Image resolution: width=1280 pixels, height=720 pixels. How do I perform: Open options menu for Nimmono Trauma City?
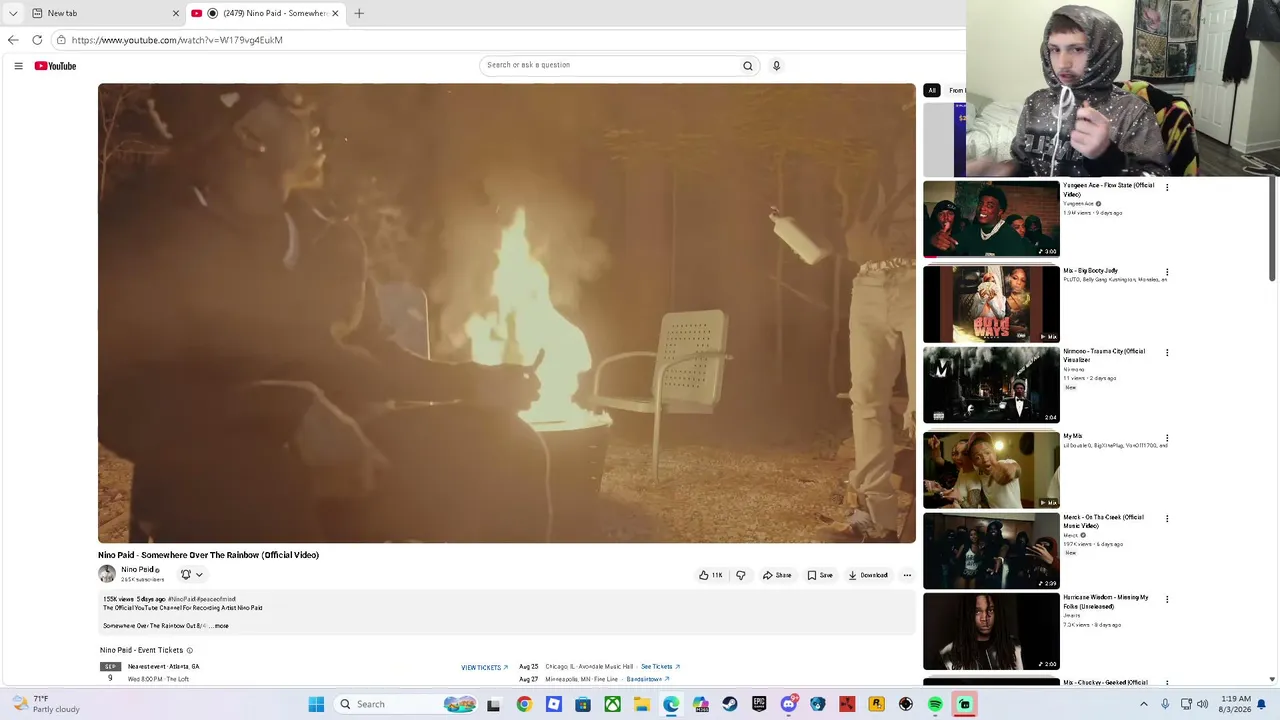tap(1167, 353)
